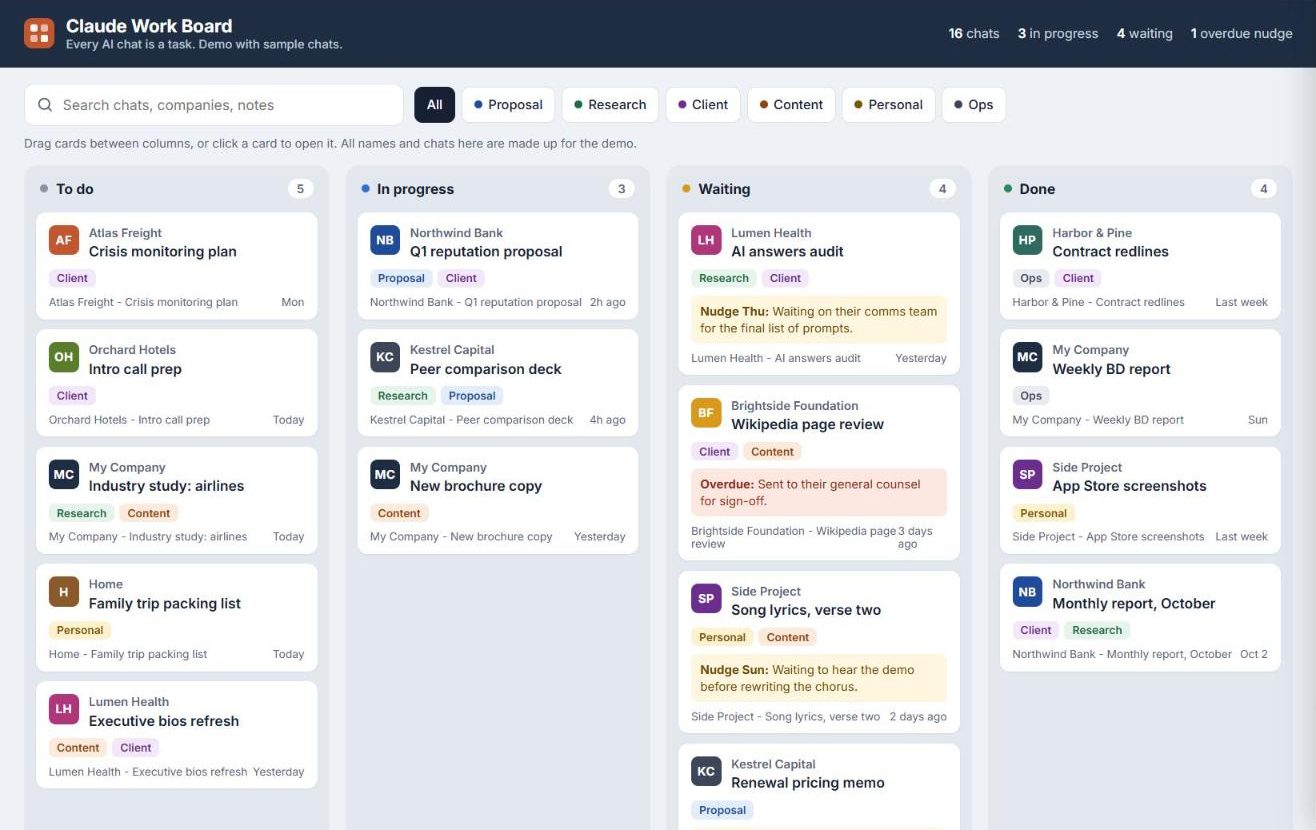Image resolution: width=1316 pixels, height=830 pixels.
Task: Click the Personal tag on Family trip packing list
Action: click(x=80, y=630)
